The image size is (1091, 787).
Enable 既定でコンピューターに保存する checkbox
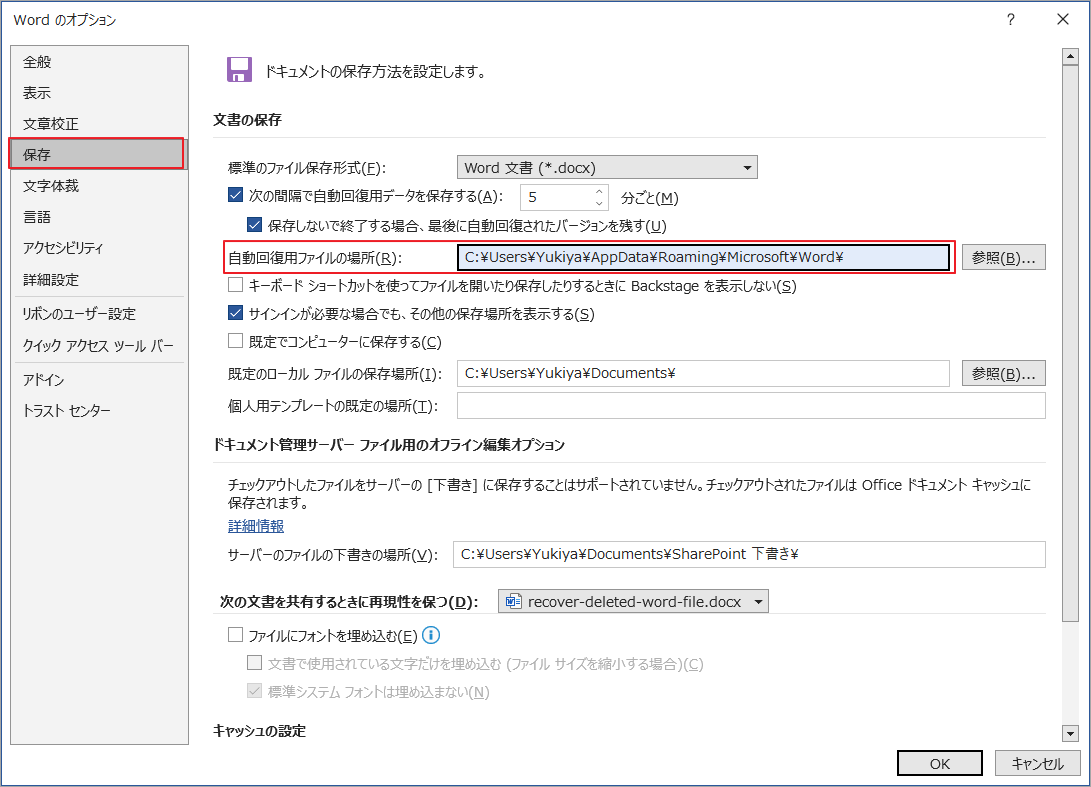pyautogui.click(x=236, y=341)
